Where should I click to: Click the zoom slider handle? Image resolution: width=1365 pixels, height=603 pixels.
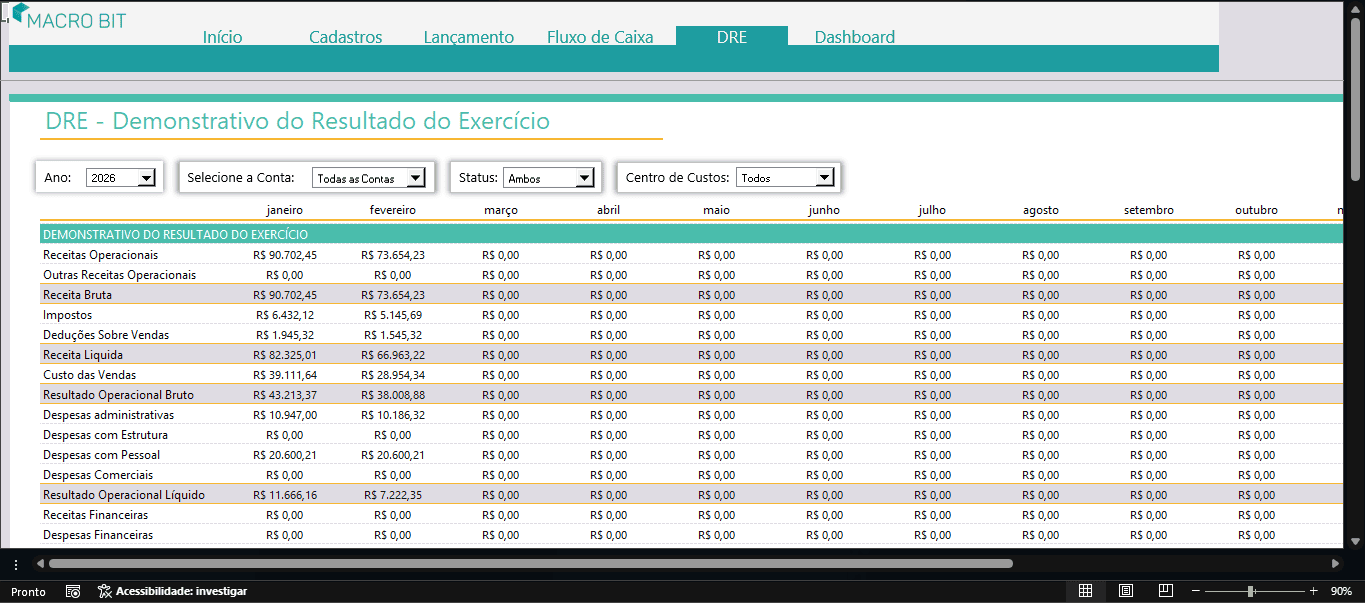point(1250,591)
